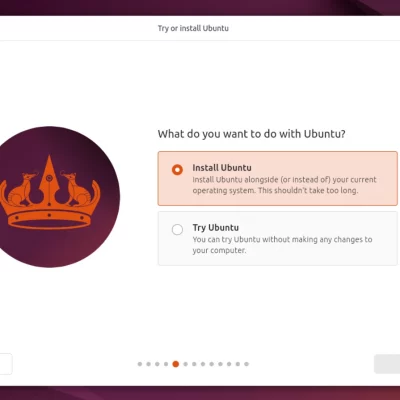The height and width of the screenshot is (400, 400).
Task: Click the "Try or install Ubuntu" window title
Action: point(193,28)
